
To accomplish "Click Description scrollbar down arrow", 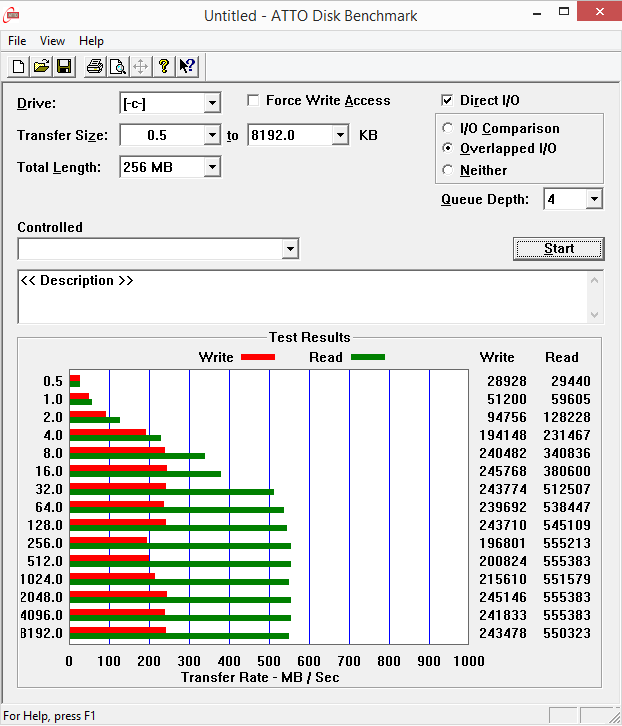I will 595,315.
